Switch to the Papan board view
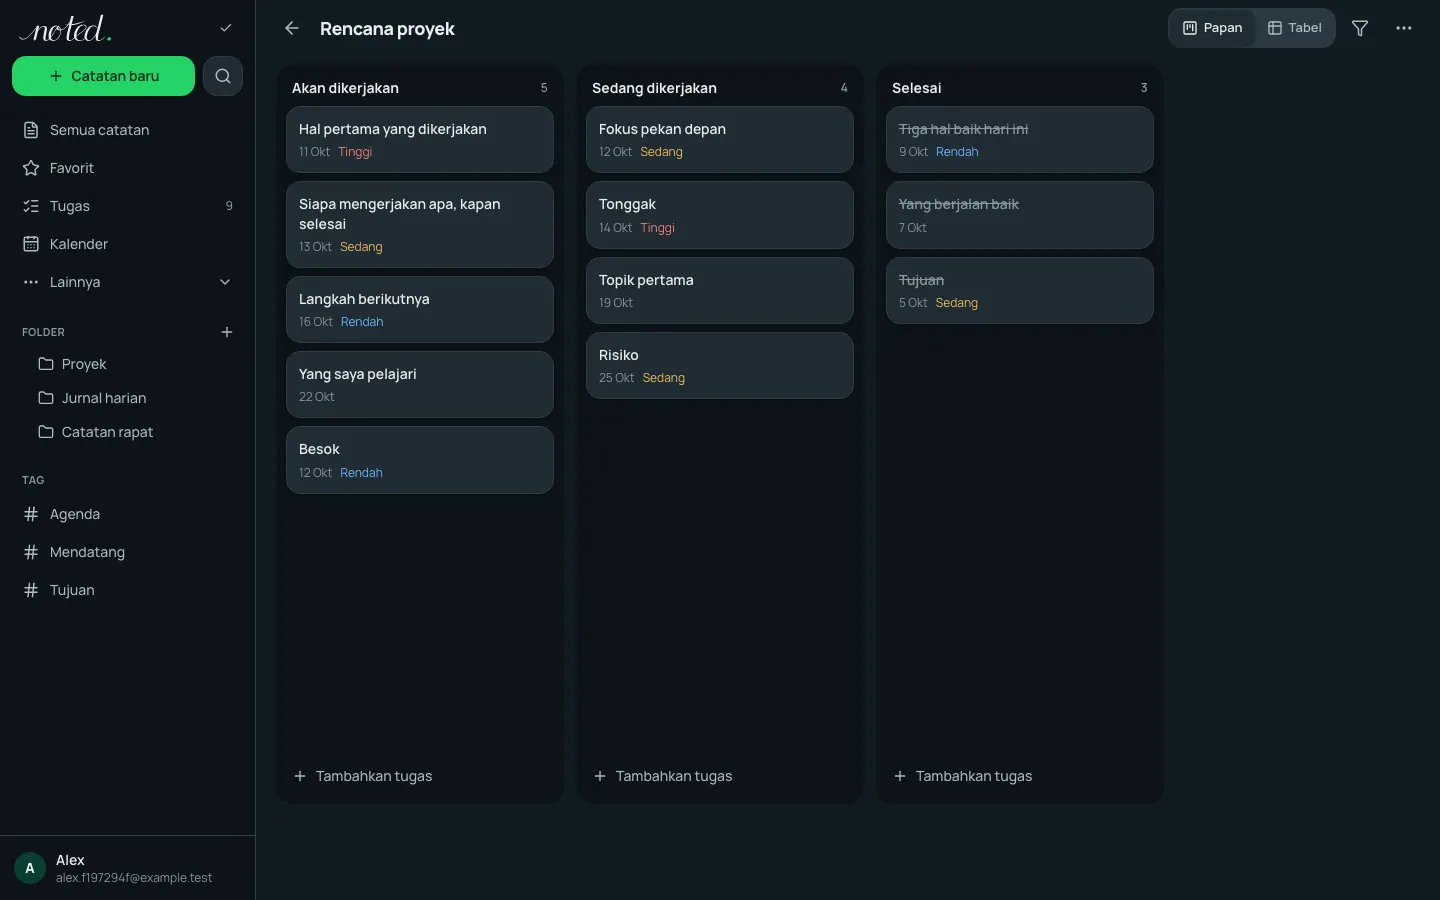Viewport: 1440px width, 900px height. 1212,28
